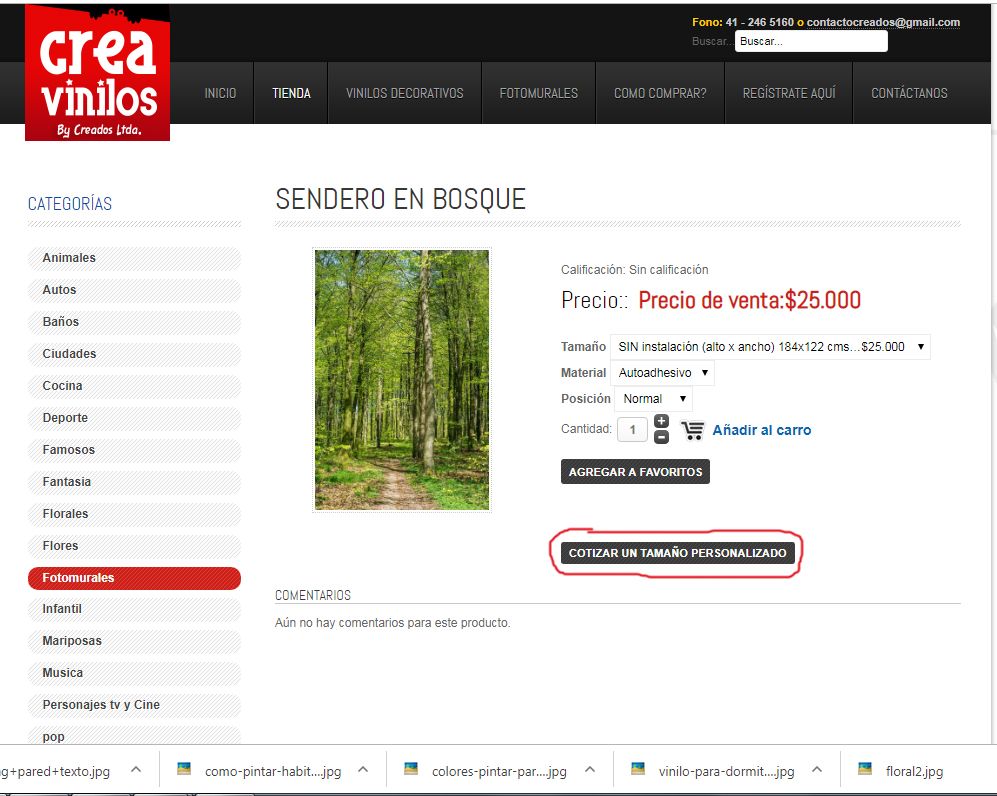Click the Añadir al carro link
997x796 pixels.
coord(761,430)
